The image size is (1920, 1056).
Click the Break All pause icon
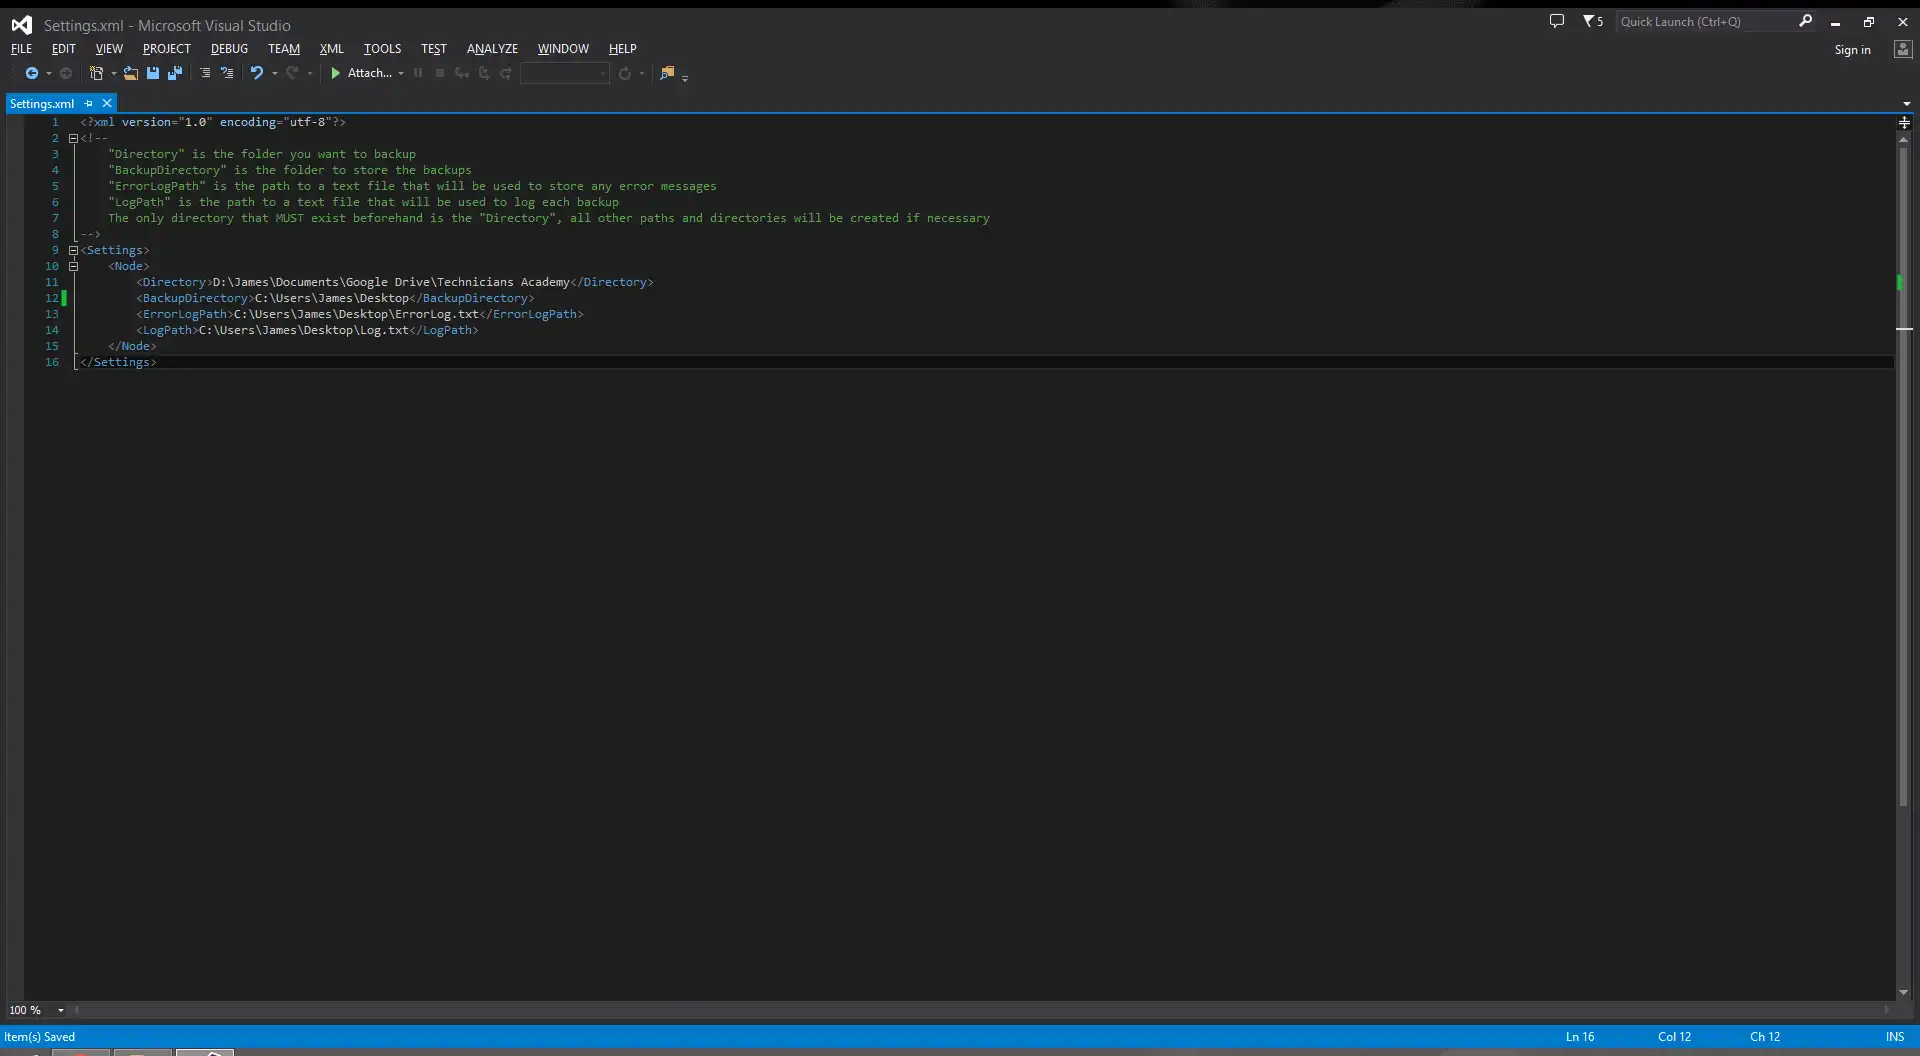[x=418, y=73]
